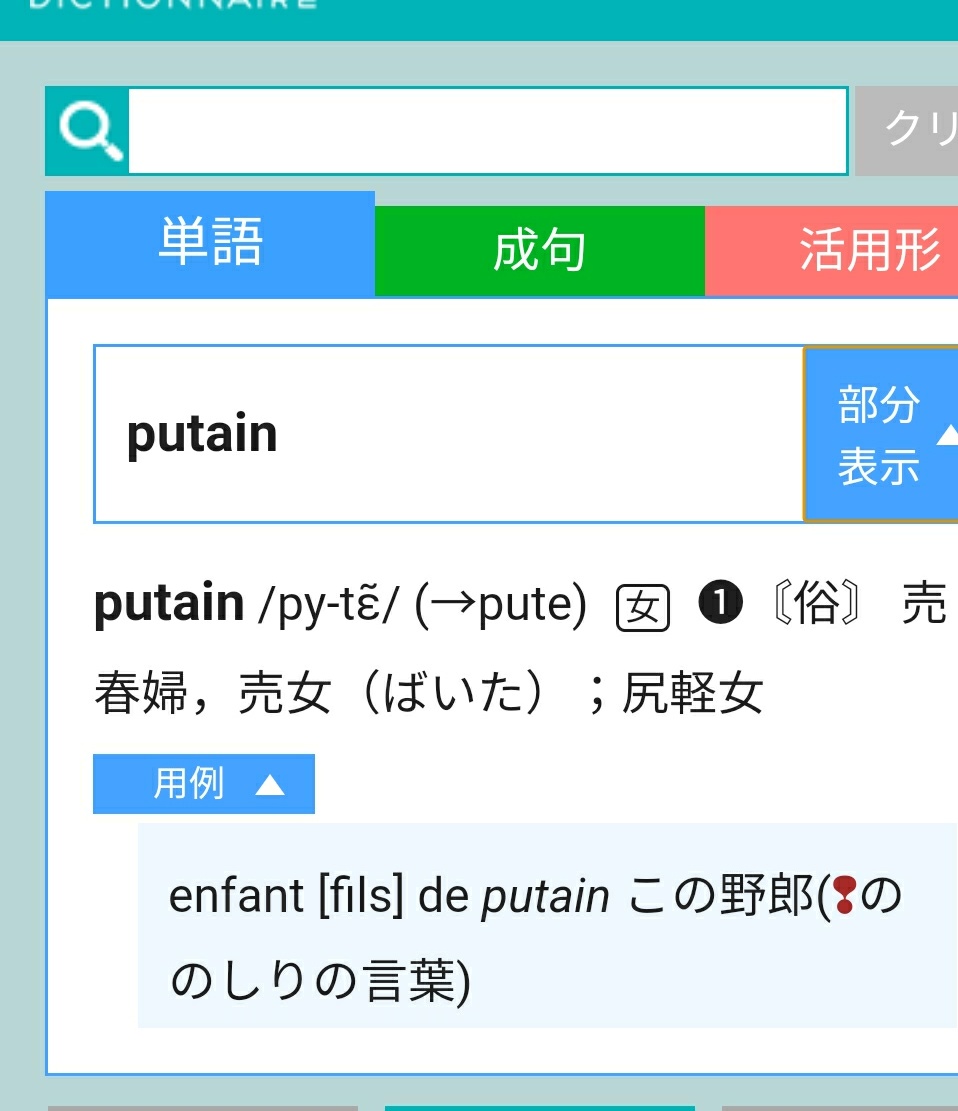Click the red note icon in the example
The image size is (958, 1111).
click(845, 895)
